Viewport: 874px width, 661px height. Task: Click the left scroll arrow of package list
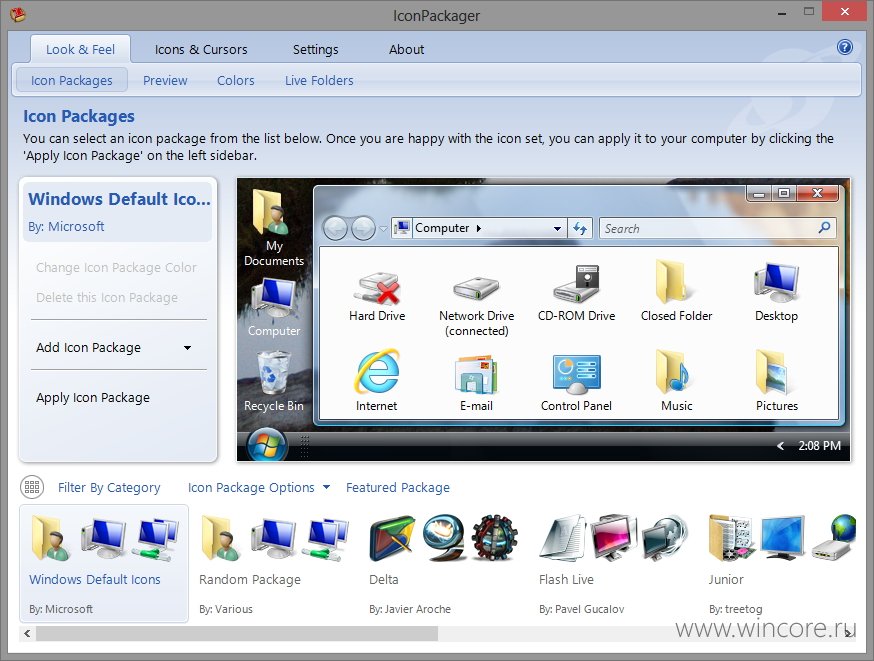27,633
